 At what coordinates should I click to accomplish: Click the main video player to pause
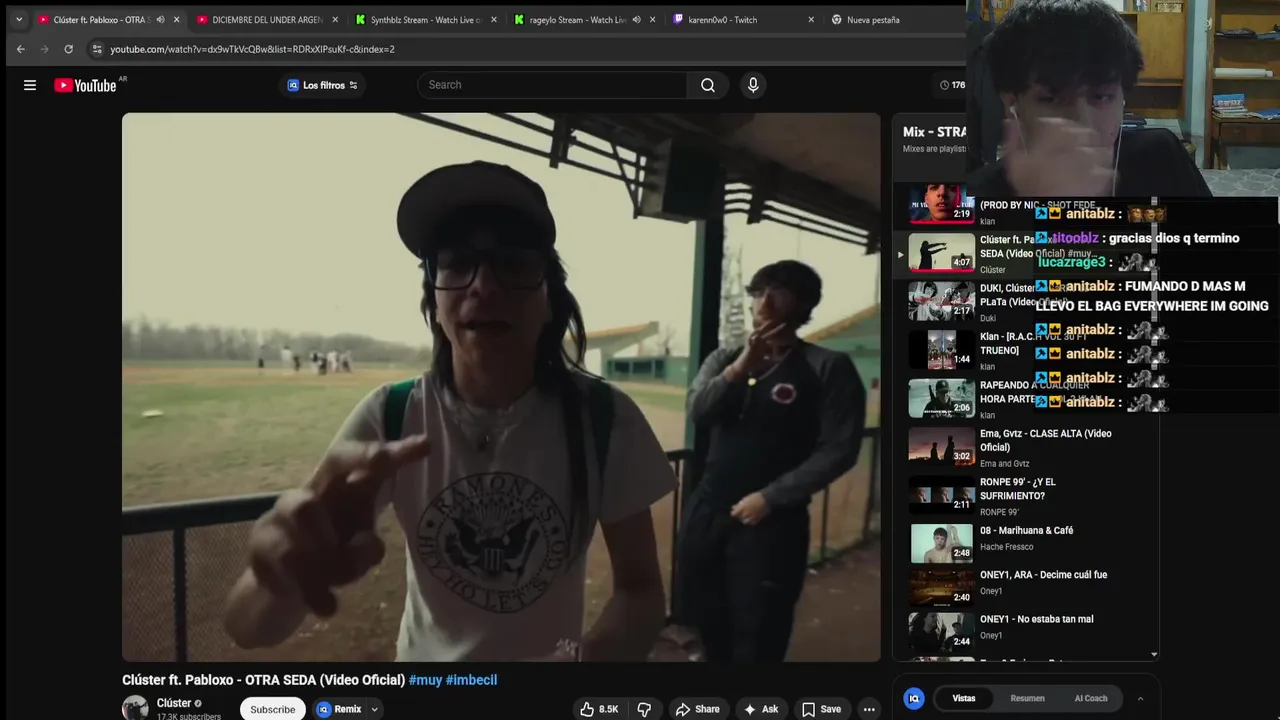[501, 387]
